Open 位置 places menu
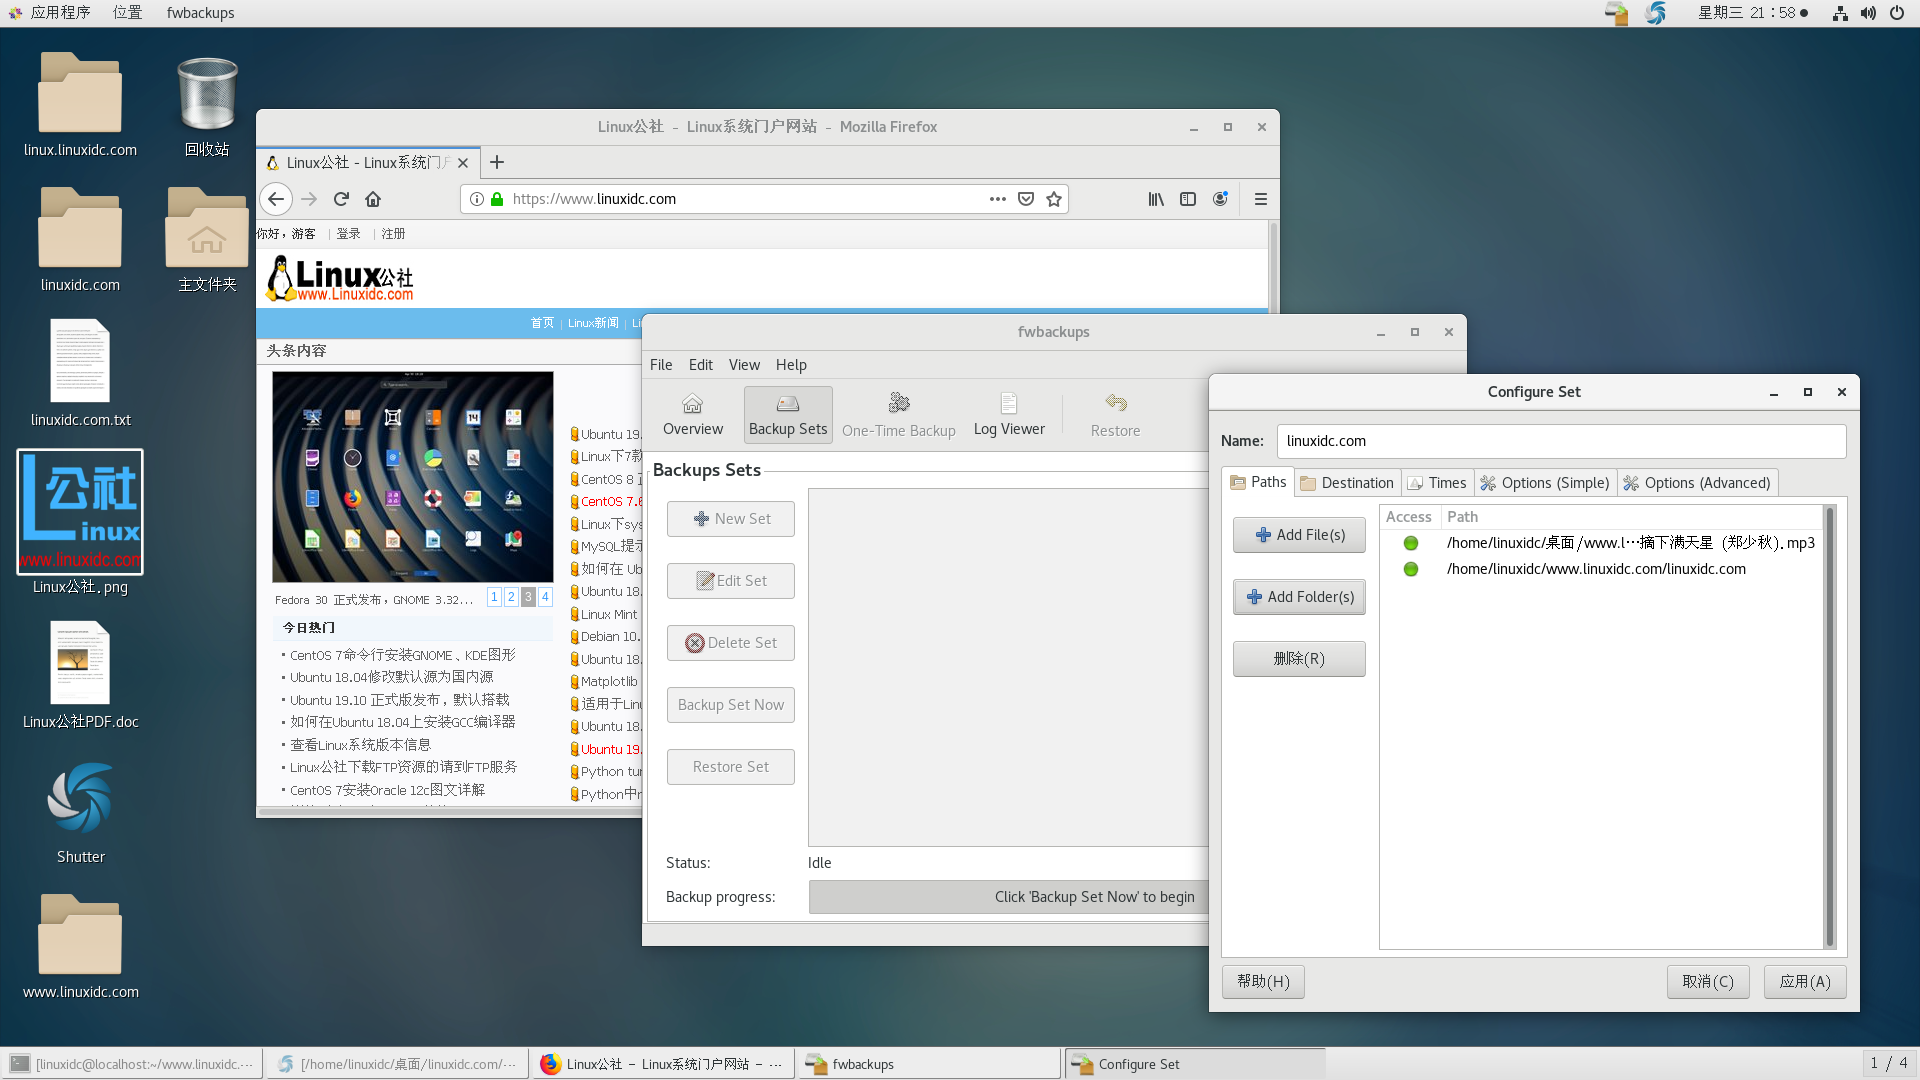Viewport: 1920px width, 1080px height. (127, 13)
